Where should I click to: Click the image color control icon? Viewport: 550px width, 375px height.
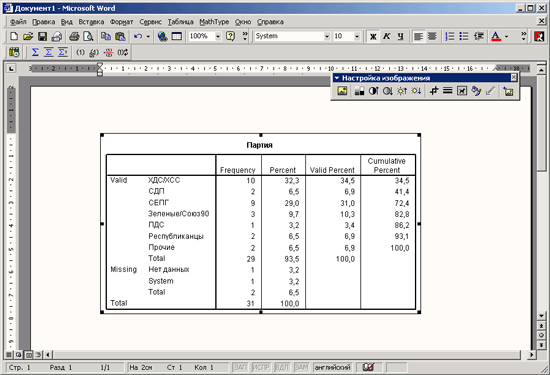coord(359,91)
